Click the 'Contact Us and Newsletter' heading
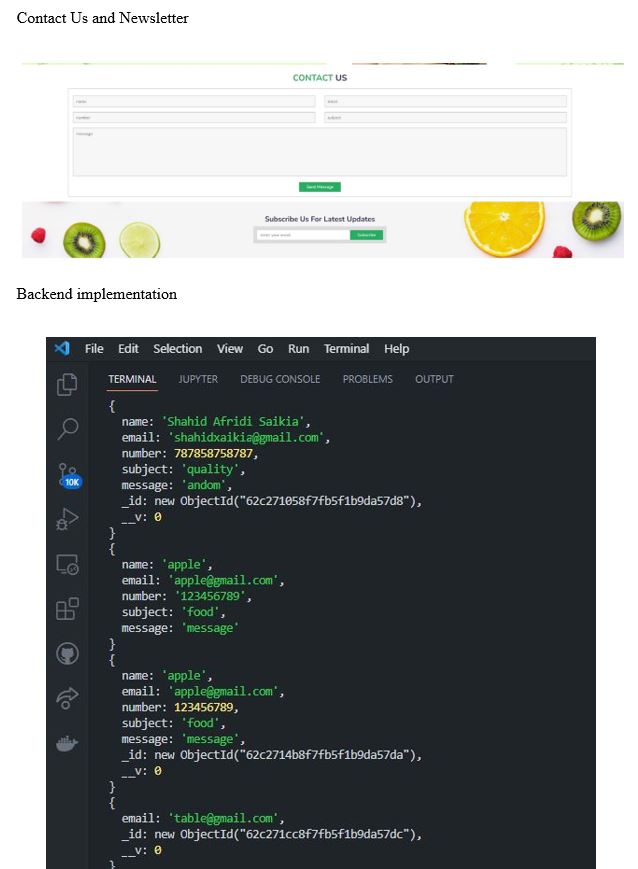The width and height of the screenshot is (638, 869). point(103,18)
